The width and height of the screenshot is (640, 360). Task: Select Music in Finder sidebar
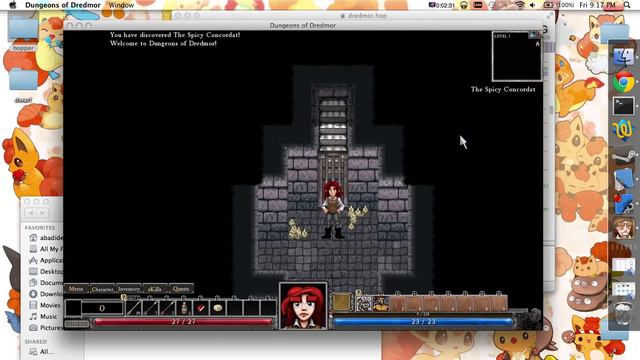(x=43, y=316)
